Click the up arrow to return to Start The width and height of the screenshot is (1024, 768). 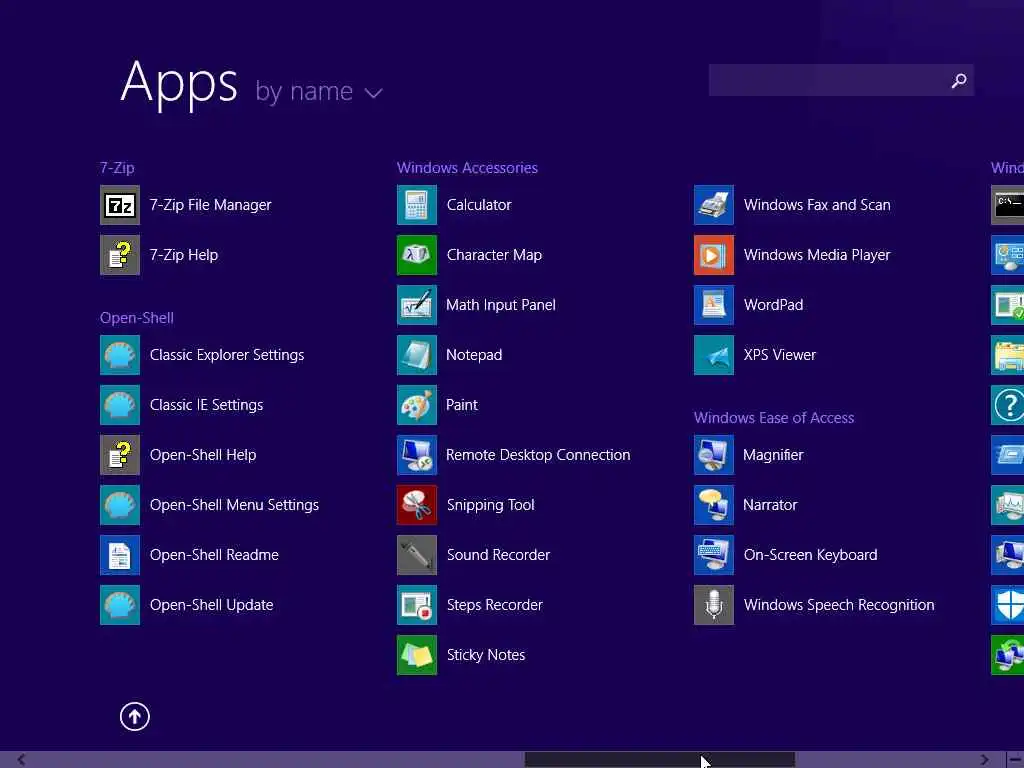(x=135, y=716)
